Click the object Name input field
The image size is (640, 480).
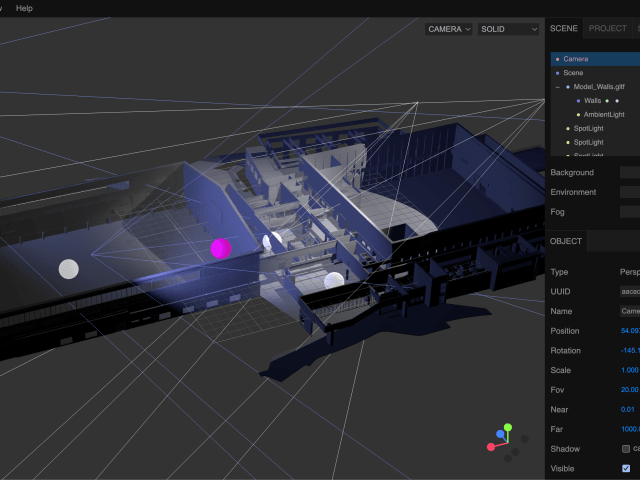coord(630,311)
